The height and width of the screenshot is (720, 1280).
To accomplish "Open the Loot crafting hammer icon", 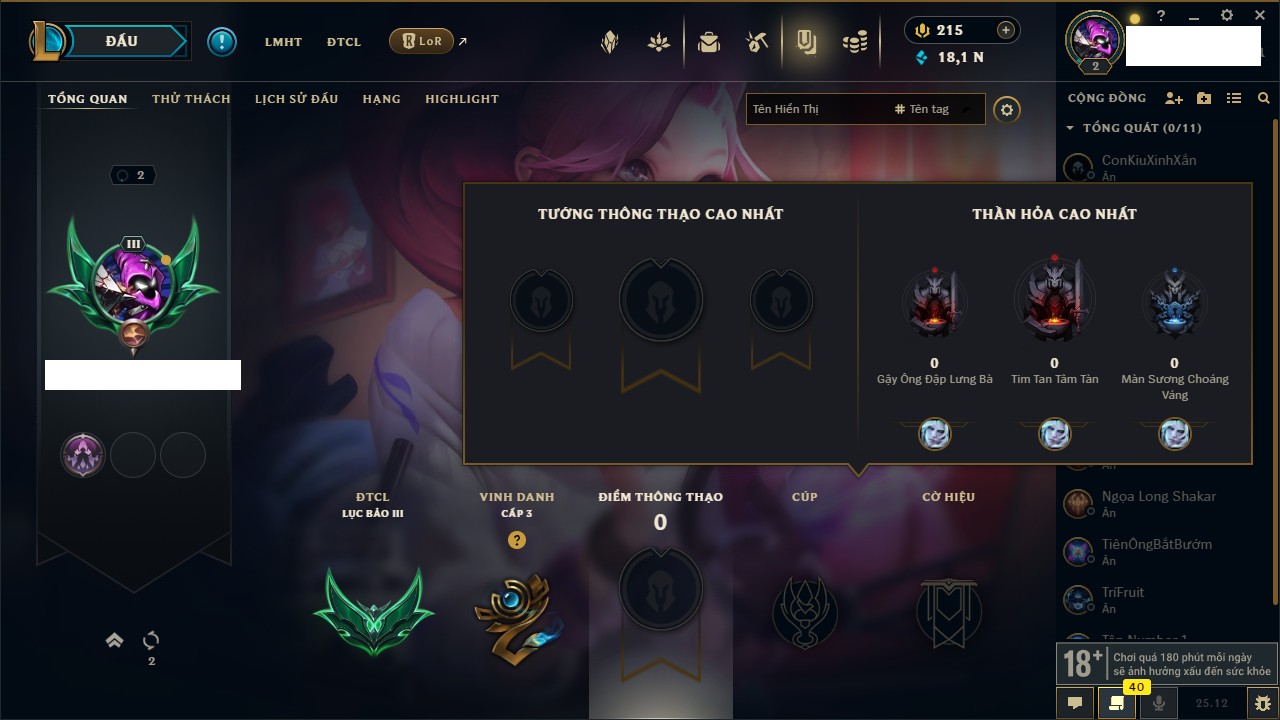I will tap(756, 42).
